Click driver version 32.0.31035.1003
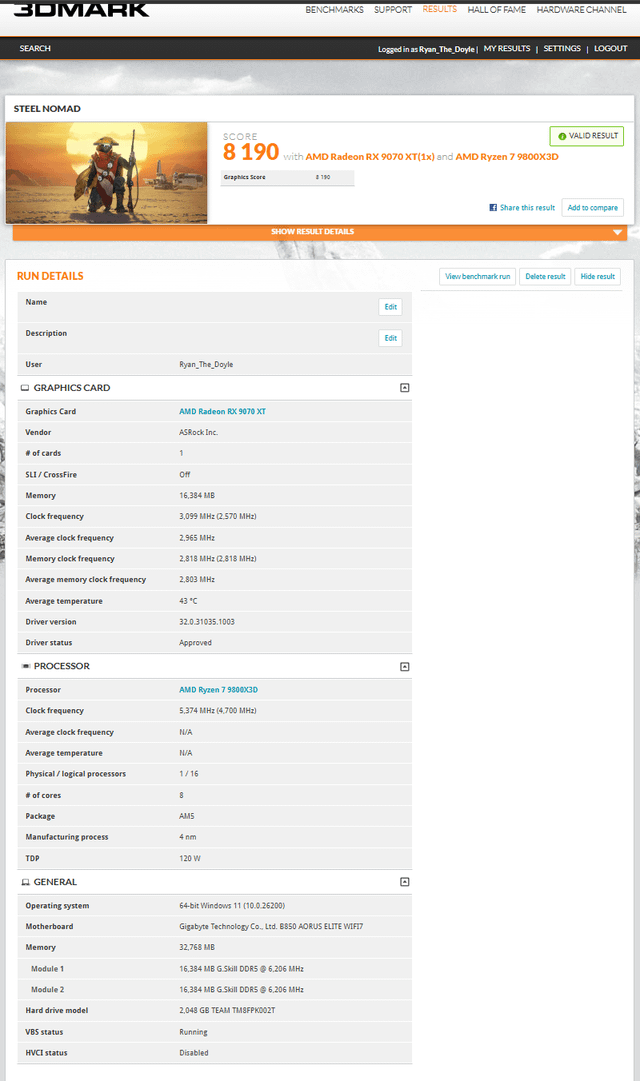Screen dimensions: 640x1081 (x=207, y=622)
